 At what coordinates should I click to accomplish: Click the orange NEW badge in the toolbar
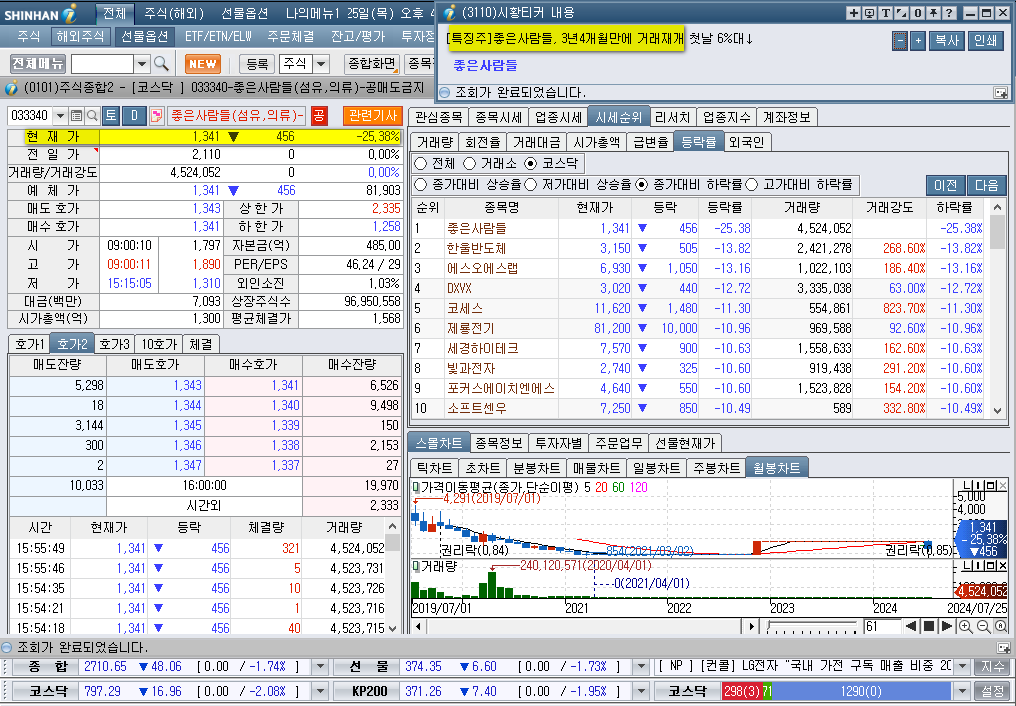[203, 63]
